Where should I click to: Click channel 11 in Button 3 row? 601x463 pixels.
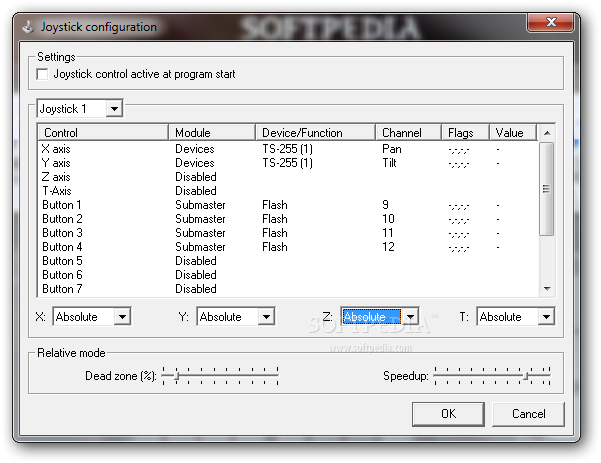388,233
